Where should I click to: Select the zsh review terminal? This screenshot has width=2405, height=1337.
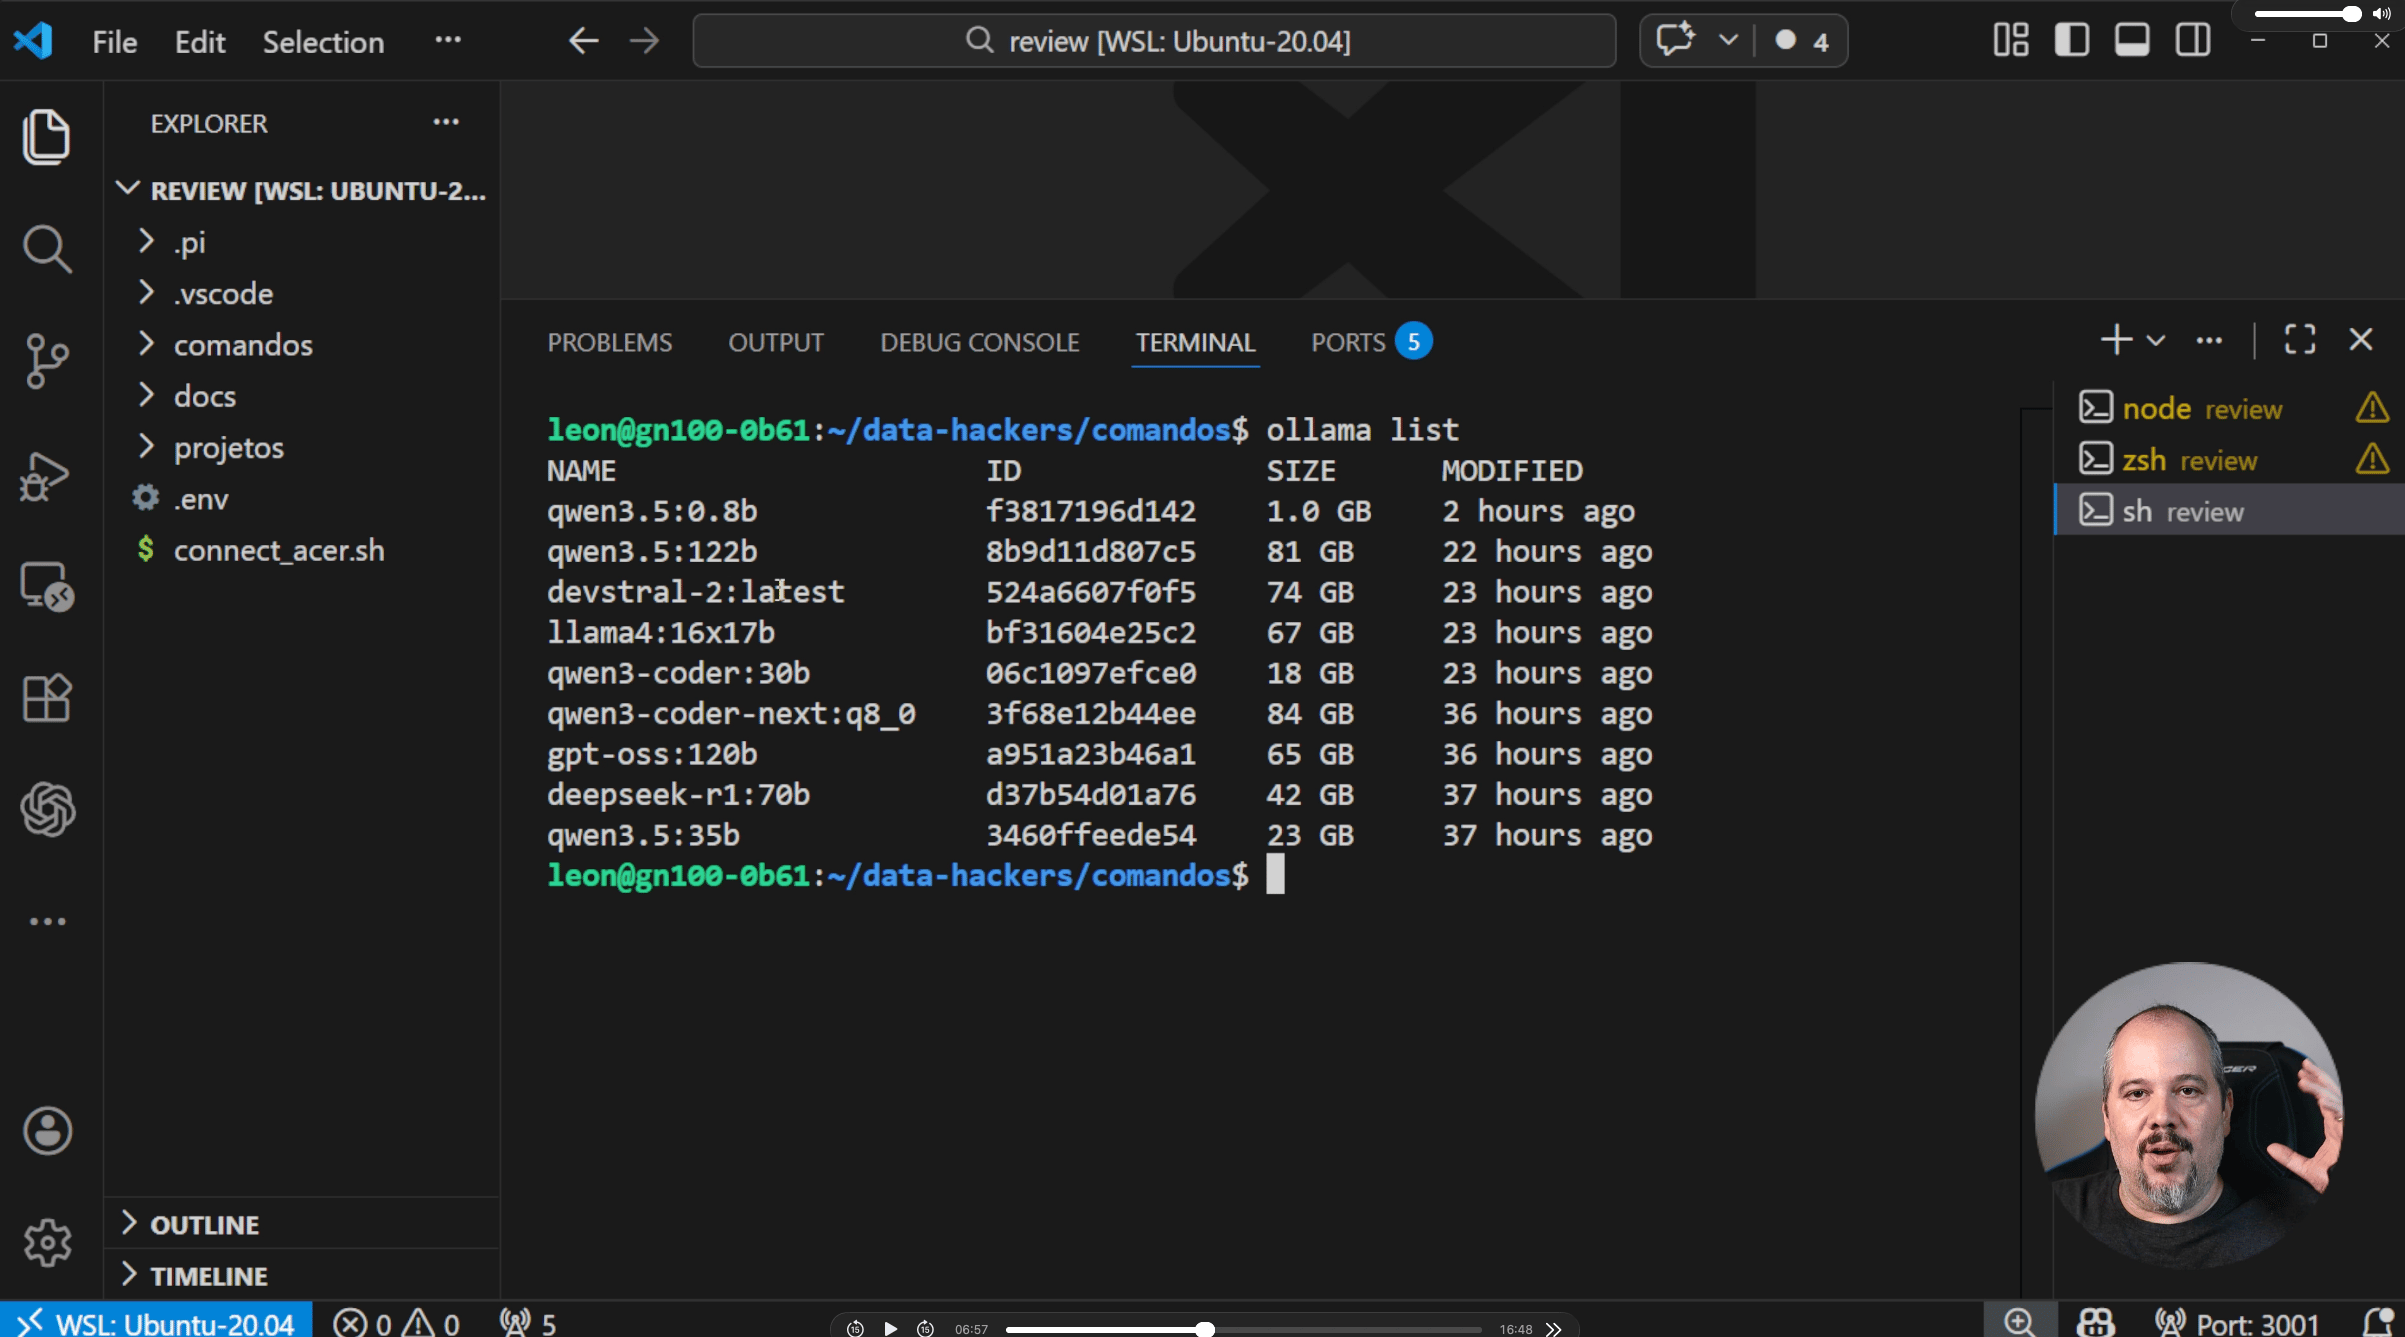(2188, 460)
